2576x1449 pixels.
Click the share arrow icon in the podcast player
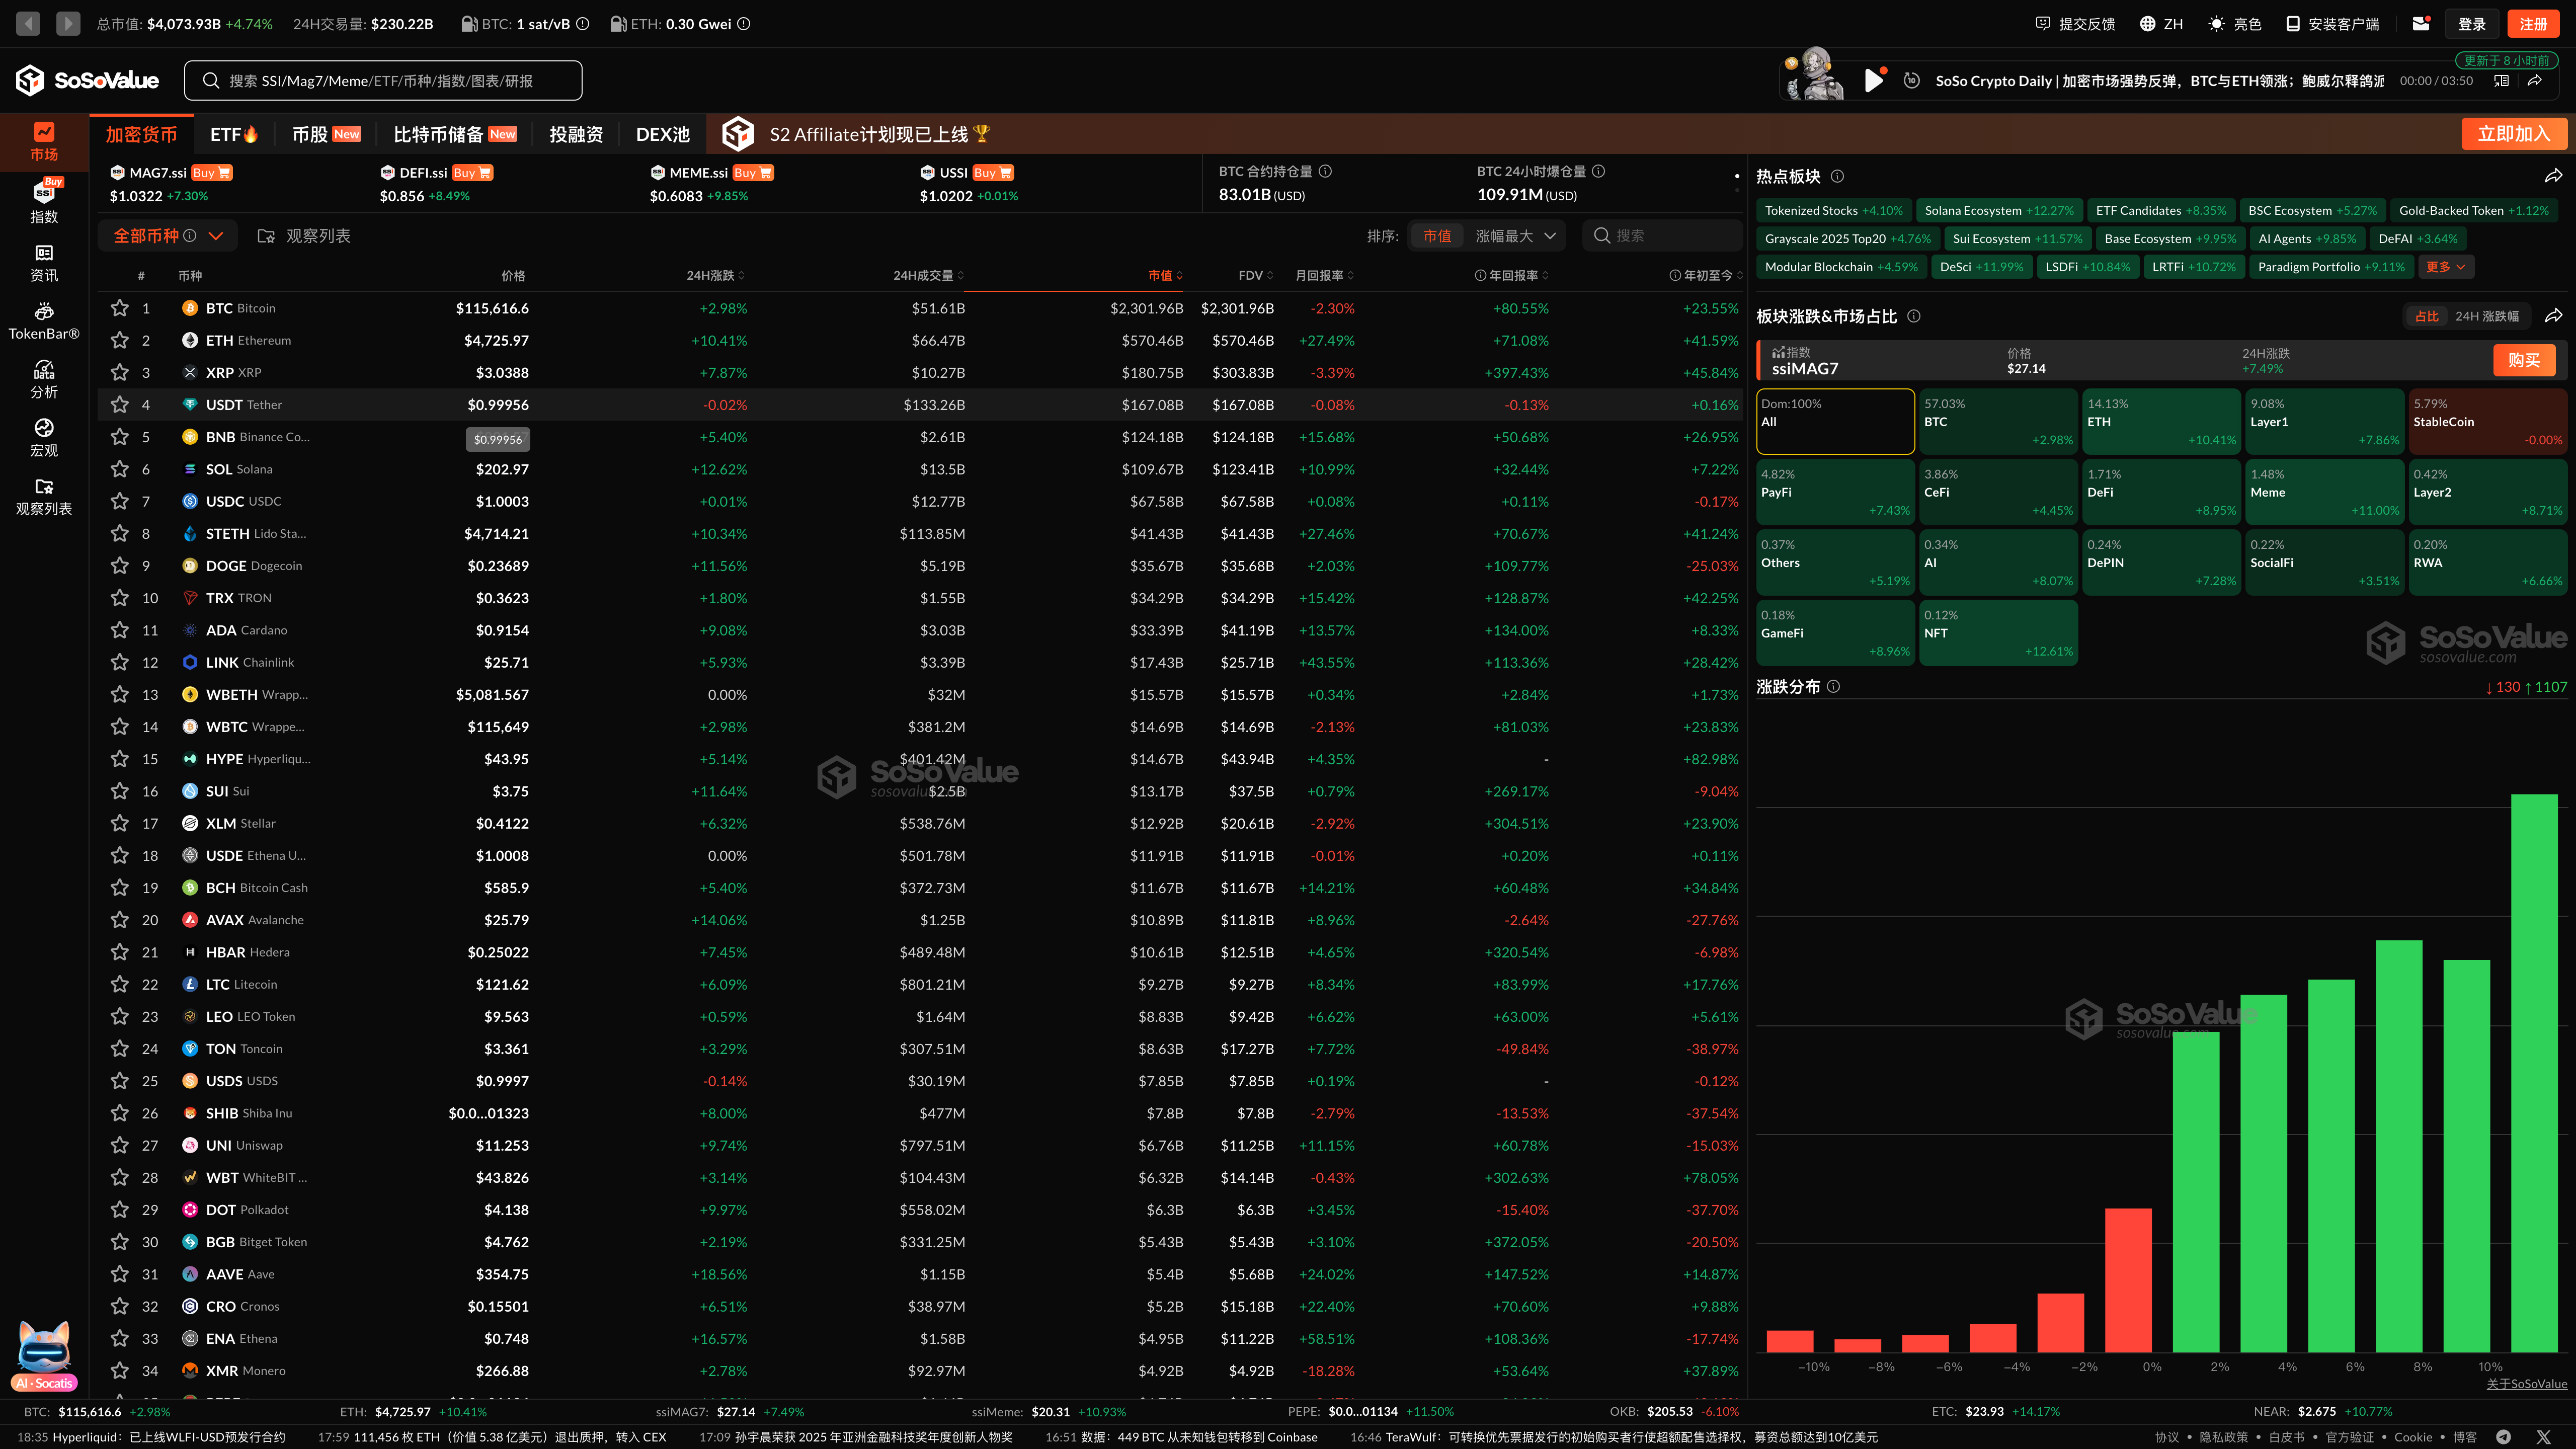tap(2535, 81)
